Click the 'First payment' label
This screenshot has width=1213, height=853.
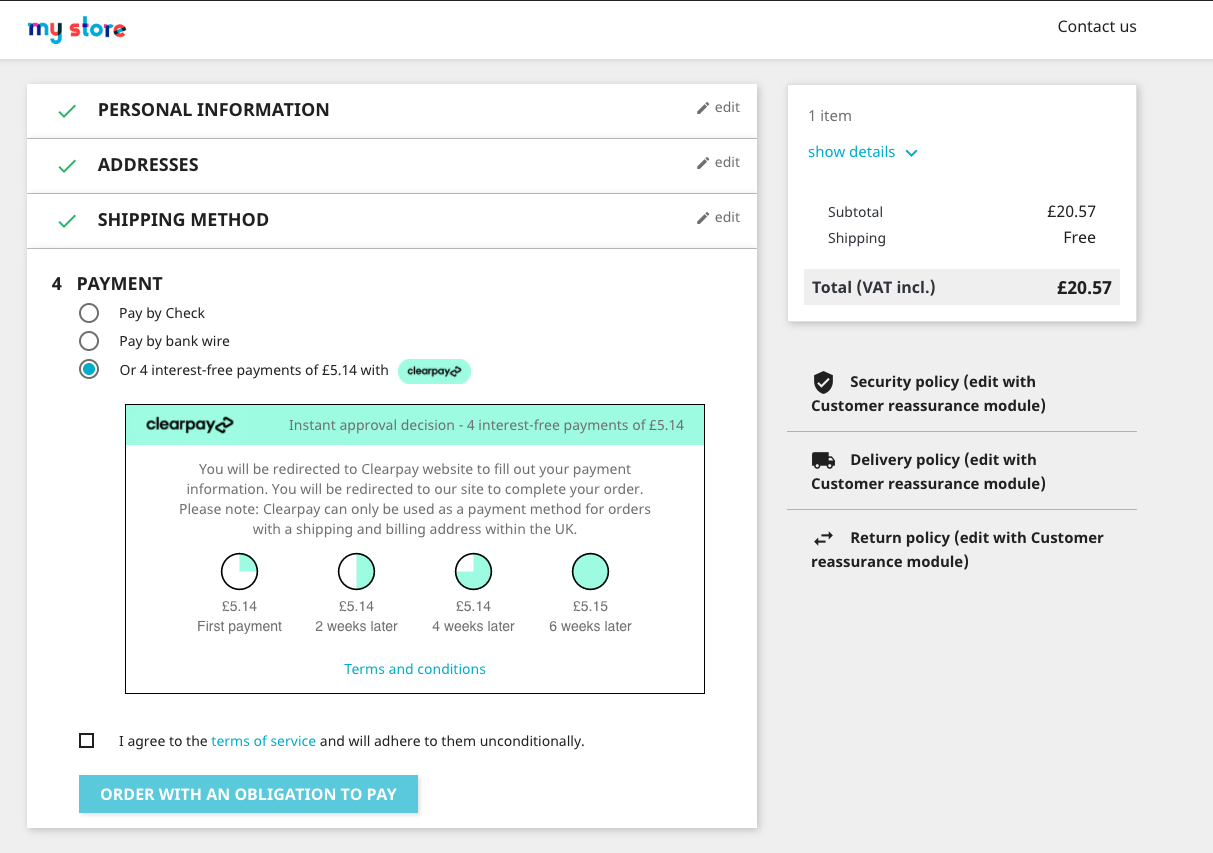pos(240,626)
